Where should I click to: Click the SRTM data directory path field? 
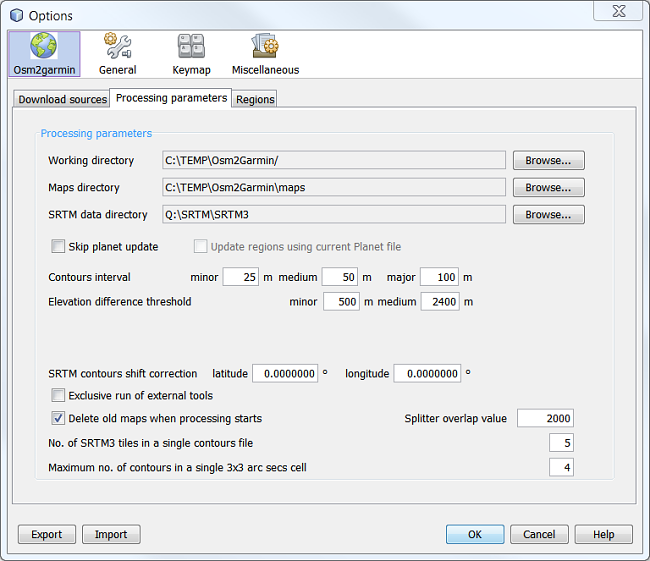(x=334, y=214)
